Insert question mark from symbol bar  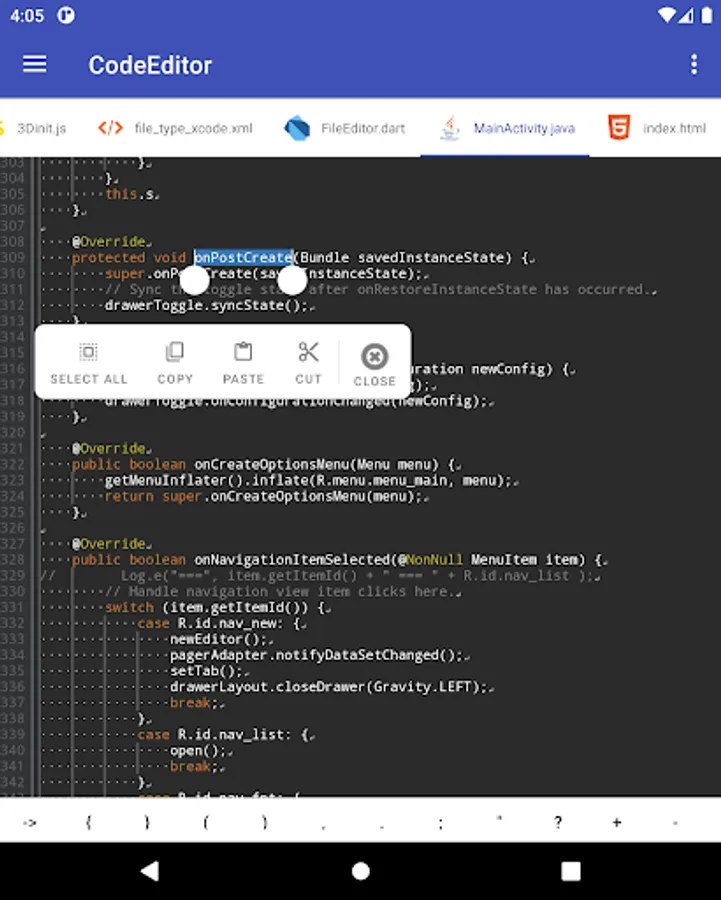point(558,823)
